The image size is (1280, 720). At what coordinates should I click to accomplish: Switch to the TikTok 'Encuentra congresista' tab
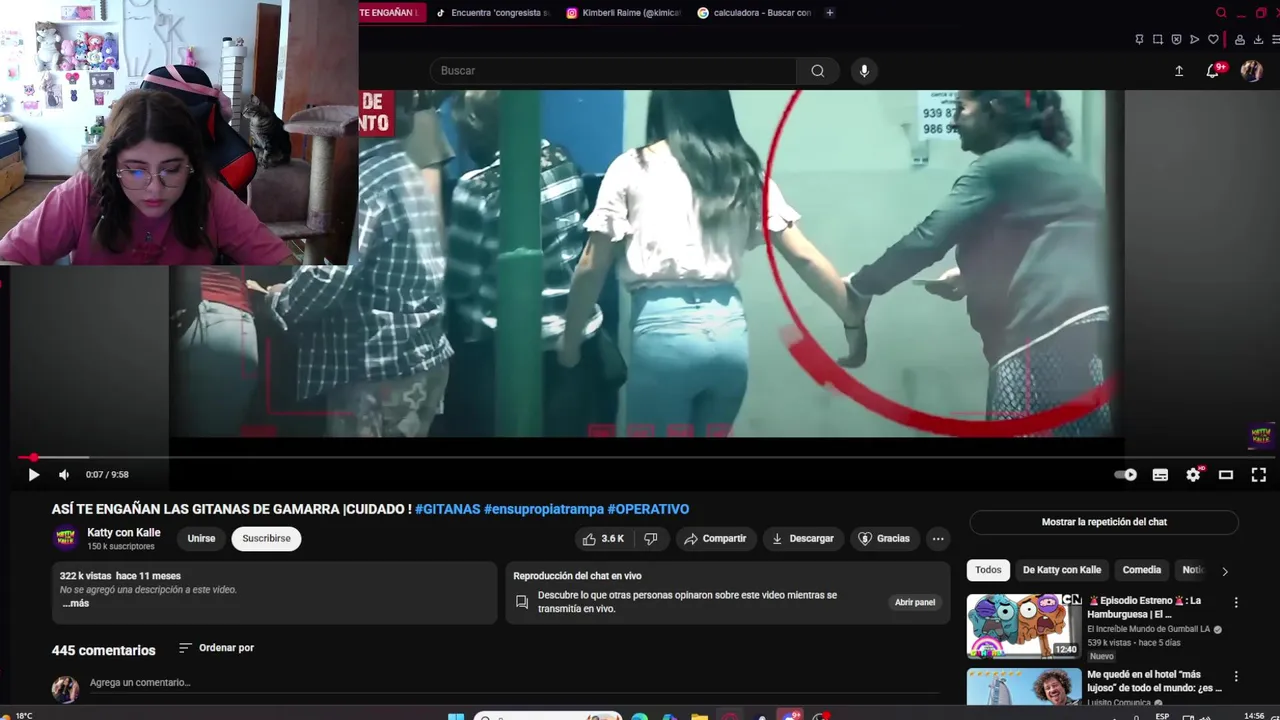(492, 13)
